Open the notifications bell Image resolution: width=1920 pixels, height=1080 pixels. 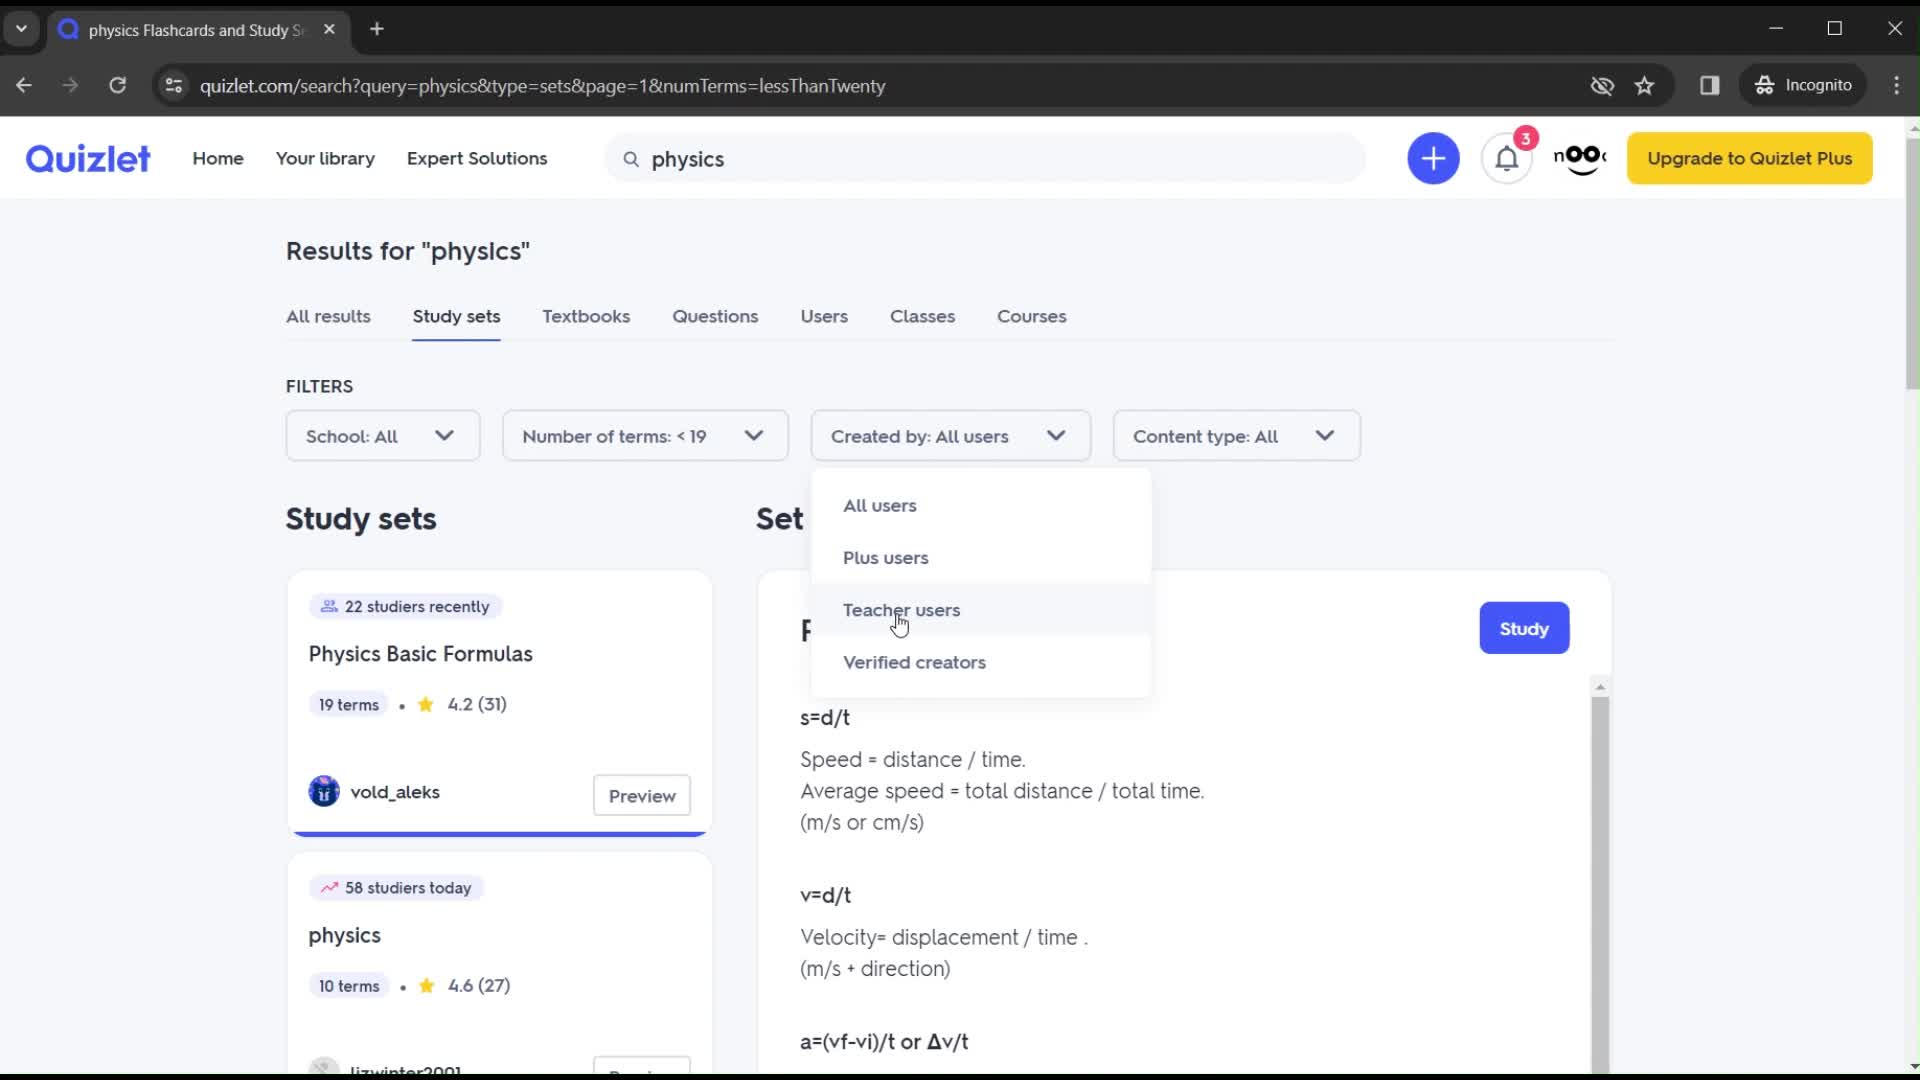(x=1507, y=158)
